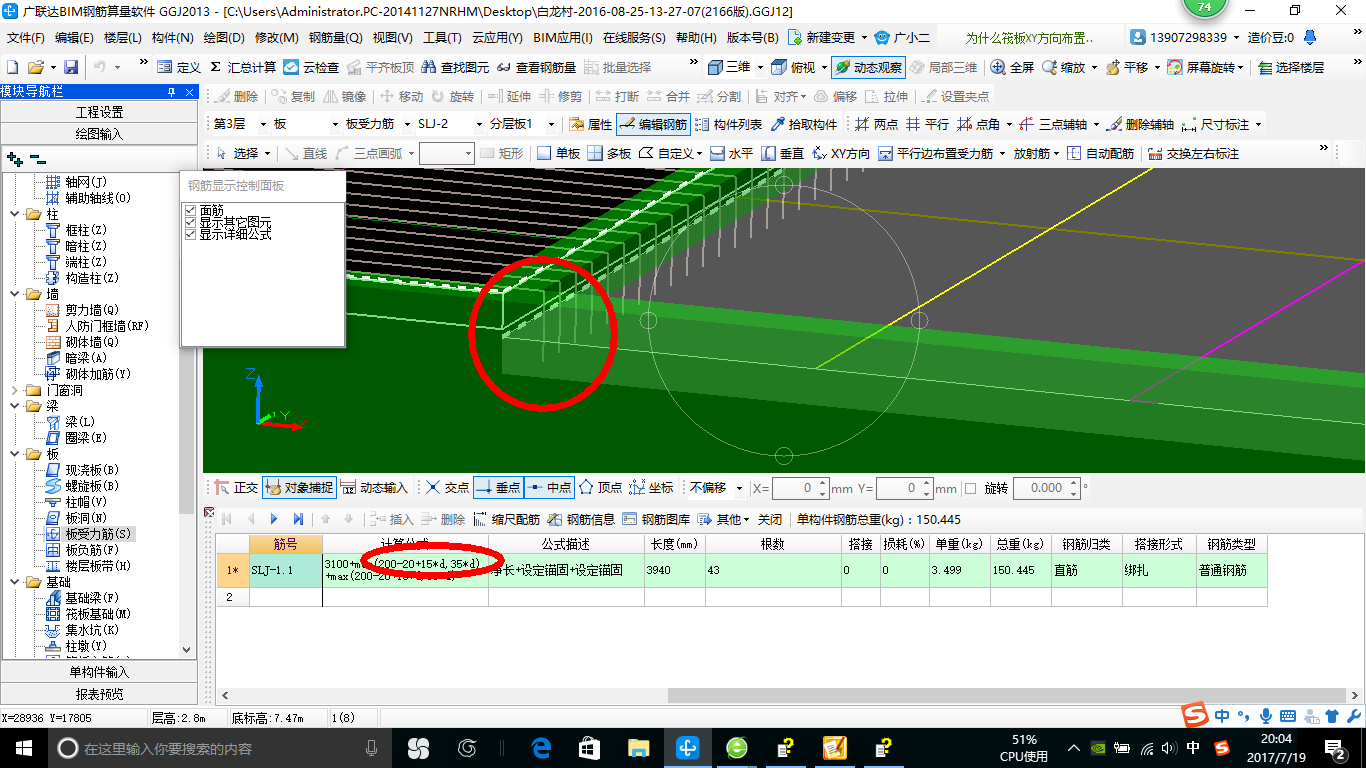This screenshot has height=768, width=1366.
Task: Select XY方向 layout tool
Action: coord(840,153)
